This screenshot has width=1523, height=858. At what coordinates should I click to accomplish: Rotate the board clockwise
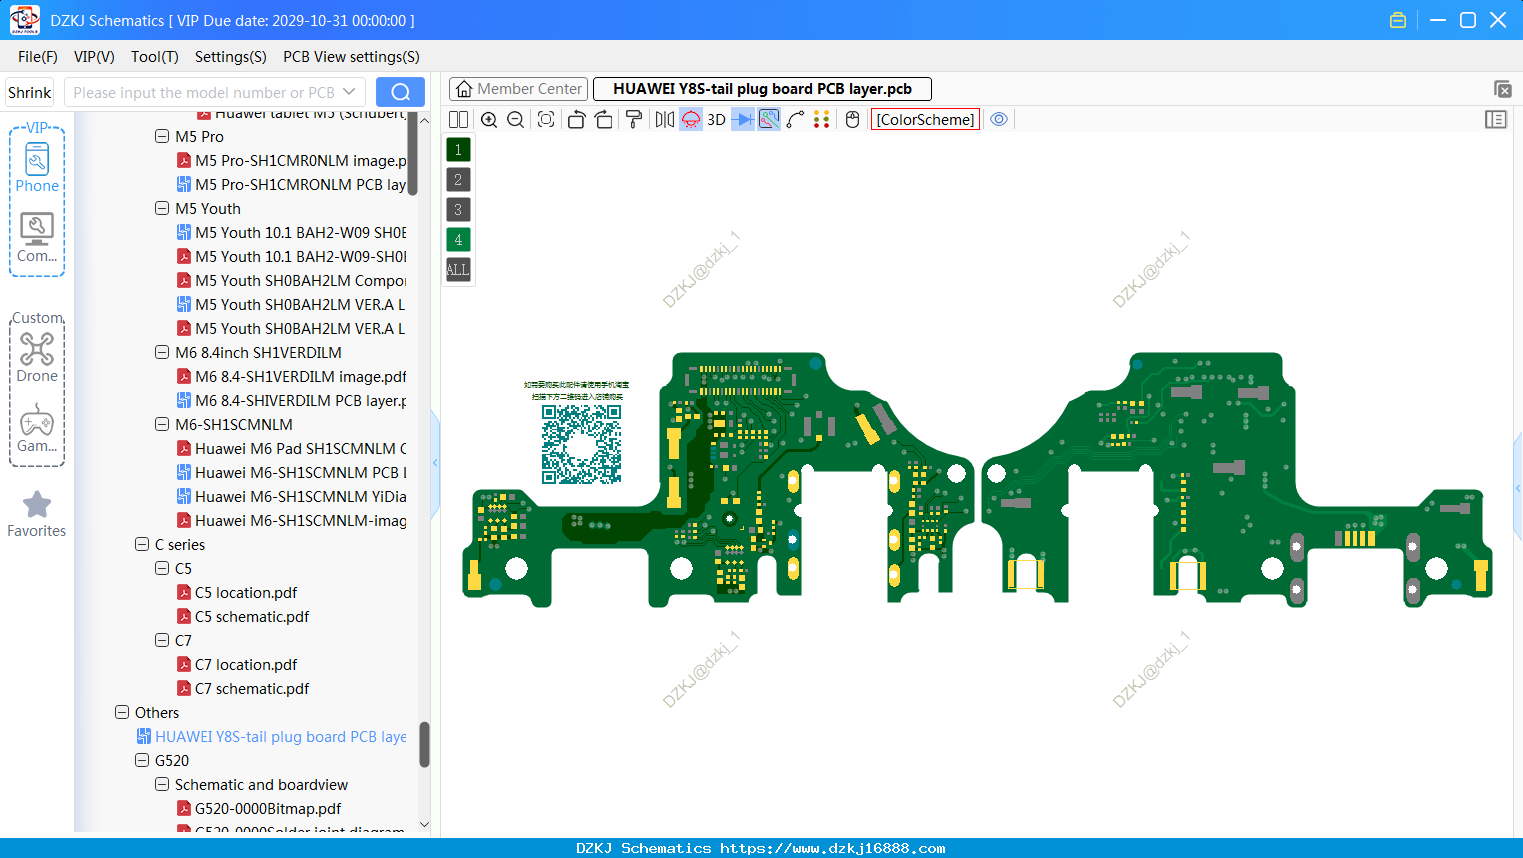[603, 119]
